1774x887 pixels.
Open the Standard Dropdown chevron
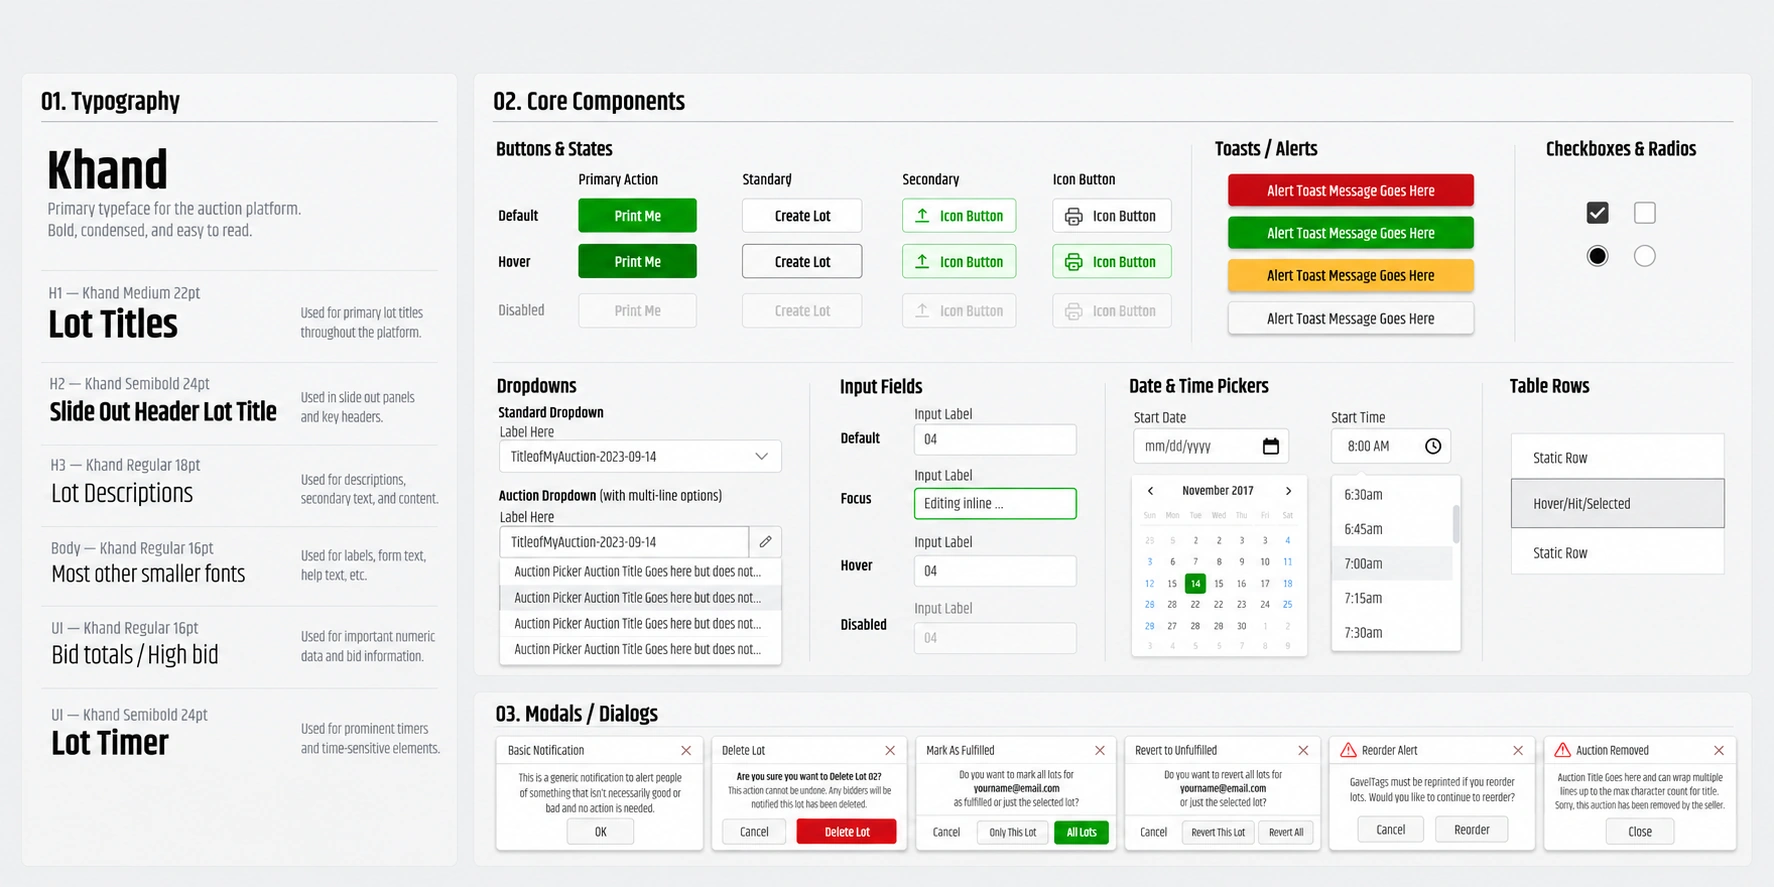tap(761, 457)
